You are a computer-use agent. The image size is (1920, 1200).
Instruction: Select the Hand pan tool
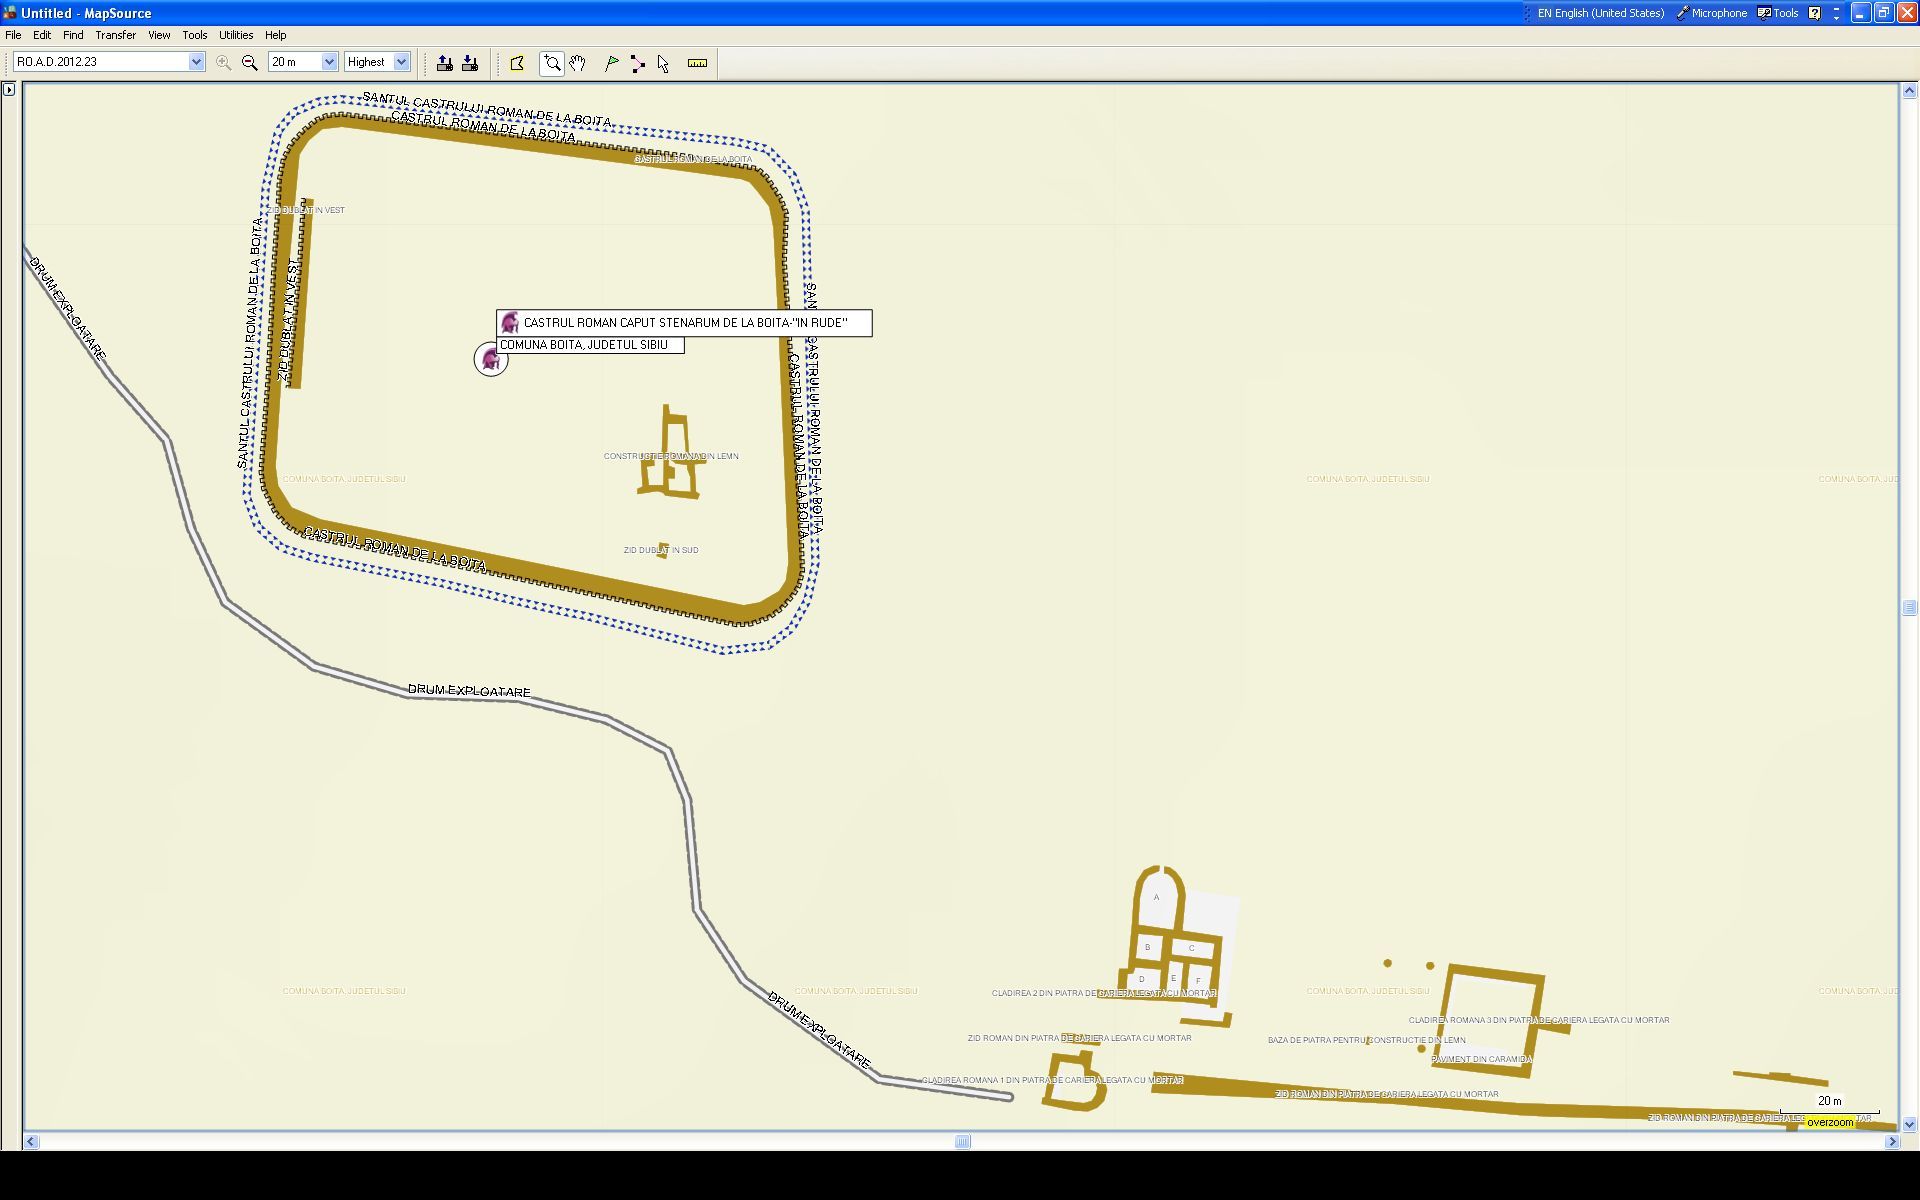tap(577, 63)
